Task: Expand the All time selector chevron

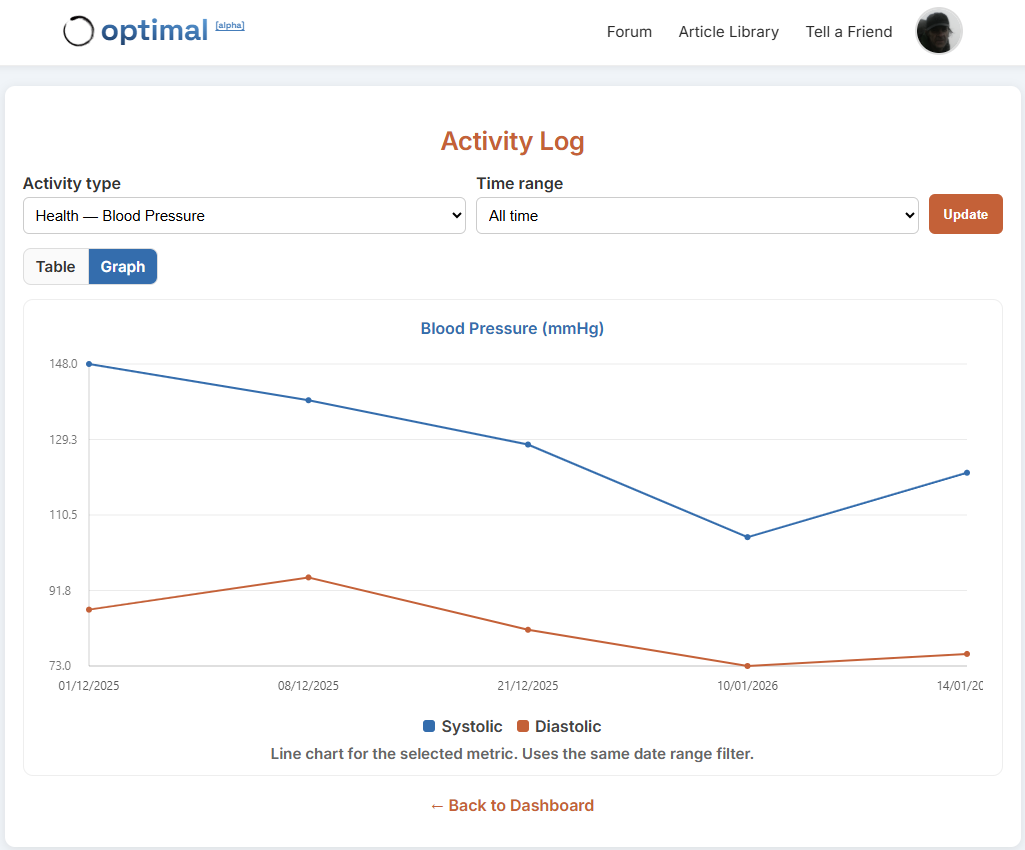Action: click(908, 215)
